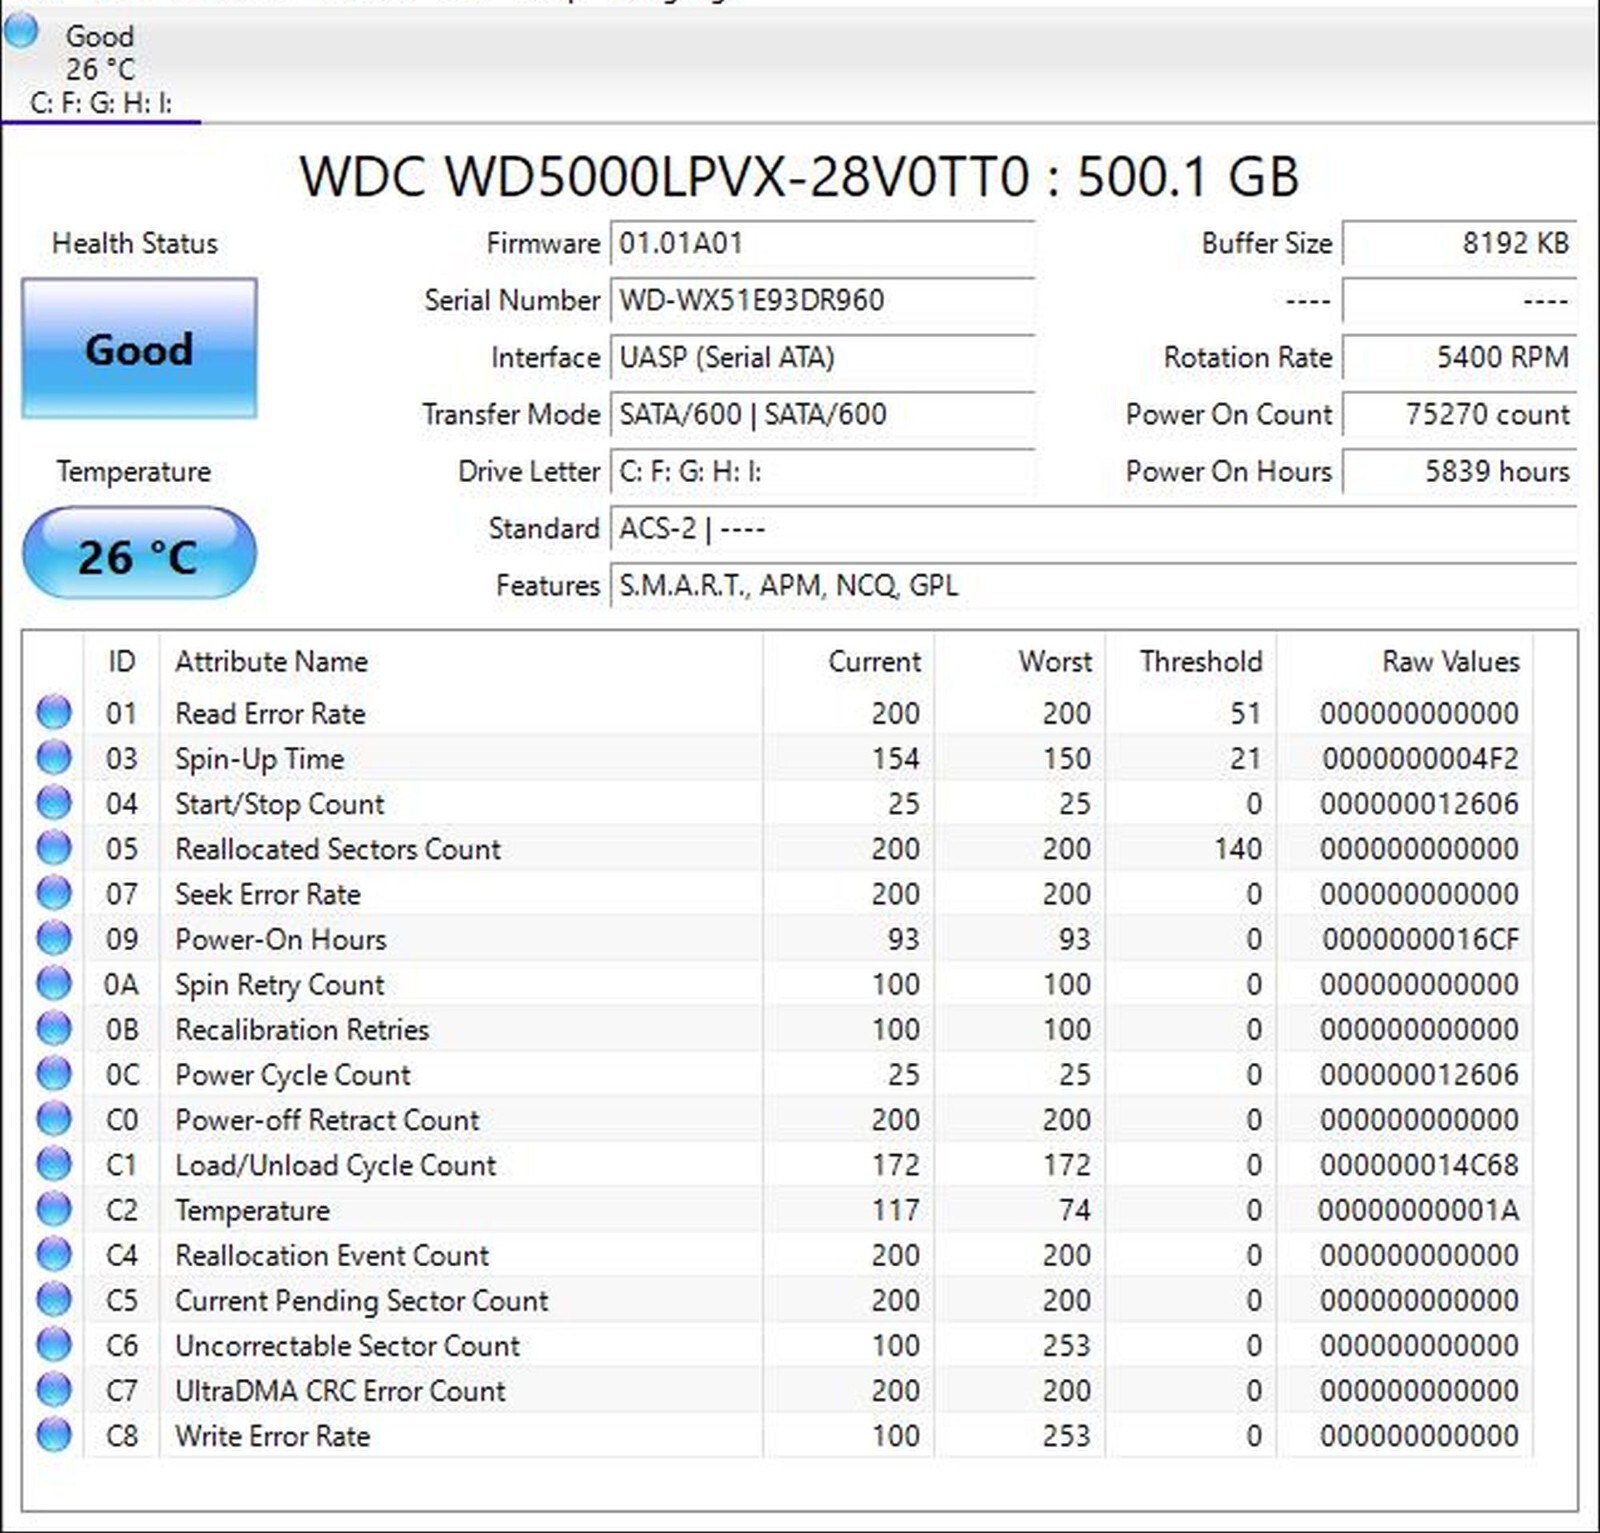Viewport: 1600px width, 1533px height.
Task: Click the empty dashed field under Buffer Size
Action: [x=1460, y=300]
